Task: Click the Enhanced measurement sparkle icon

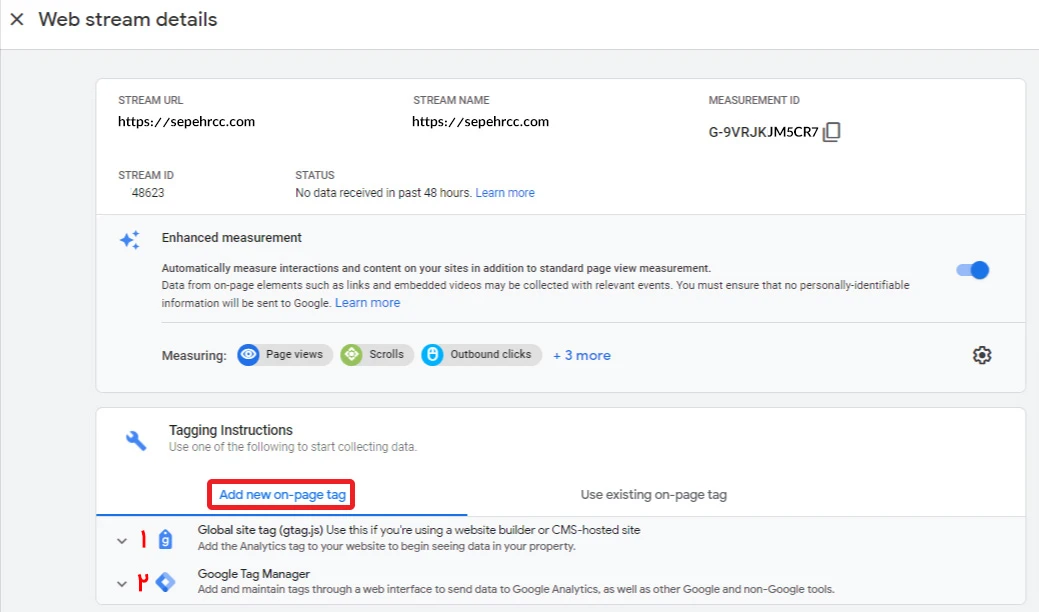Action: click(x=130, y=240)
